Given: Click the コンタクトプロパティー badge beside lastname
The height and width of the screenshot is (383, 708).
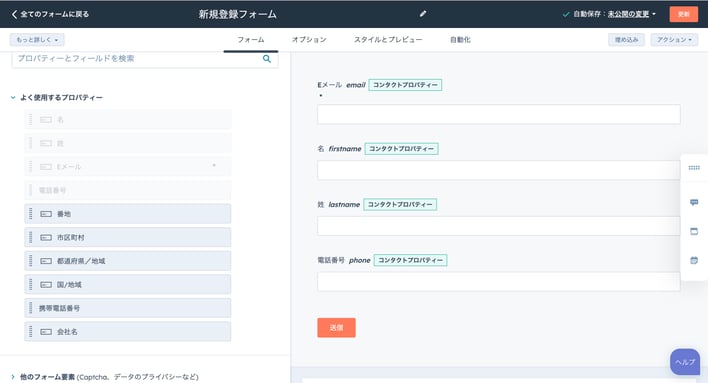Looking at the screenshot, I should click(x=400, y=205).
